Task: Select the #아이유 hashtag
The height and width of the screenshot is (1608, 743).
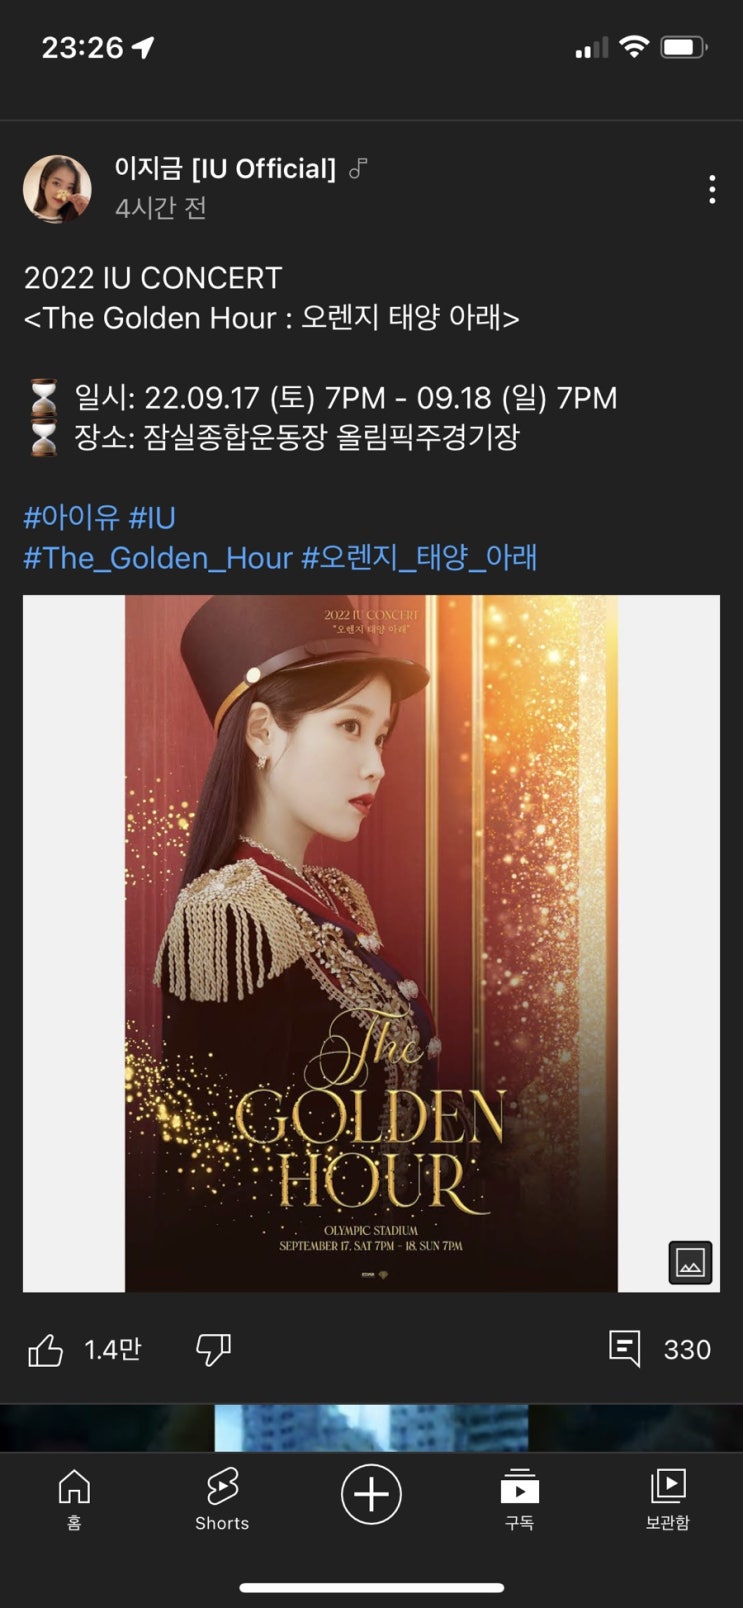Action: point(71,518)
